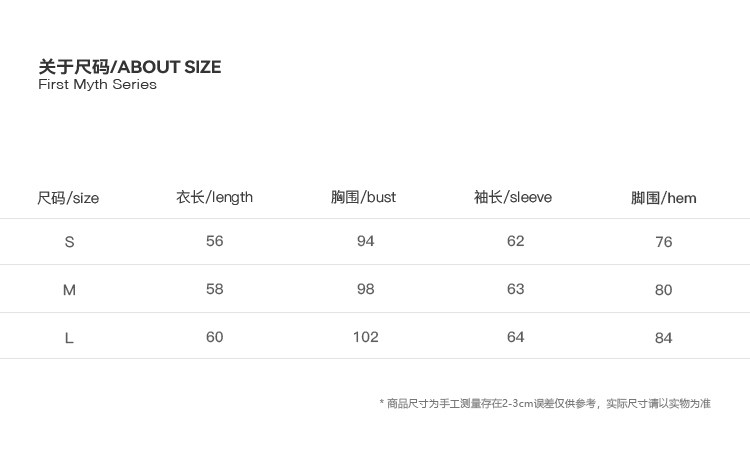The width and height of the screenshot is (750, 465).
Task: Click the measurement disclaimer footnote text
Action: tap(545, 404)
